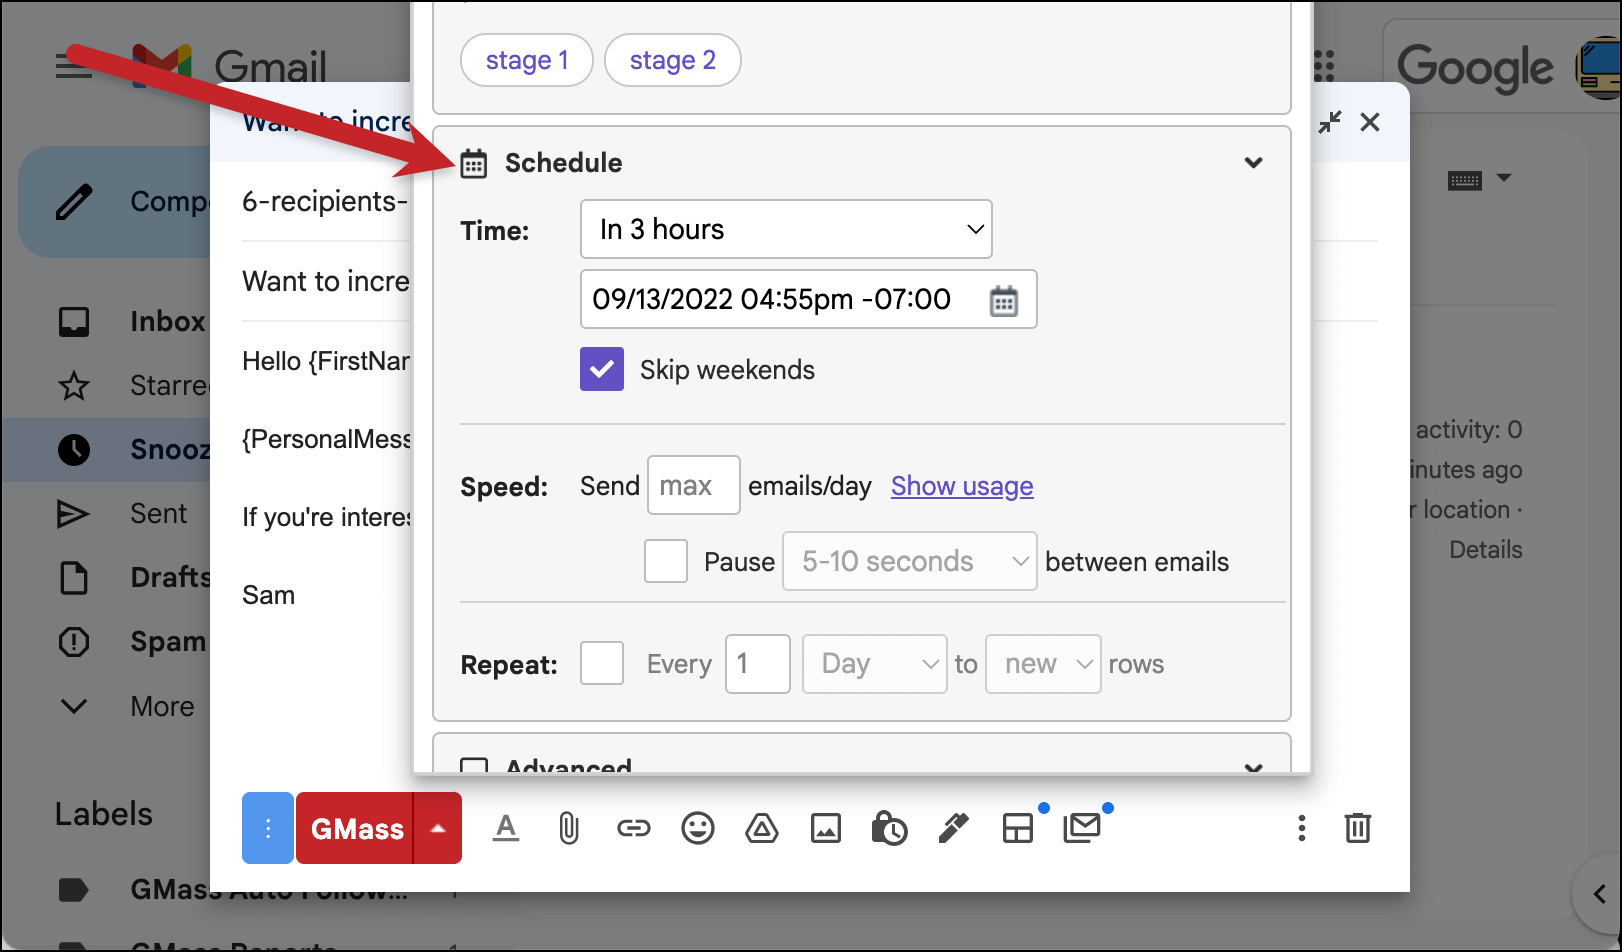Collapse the Schedule section chevron
The height and width of the screenshot is (952, 1622).
(1253, 163)
